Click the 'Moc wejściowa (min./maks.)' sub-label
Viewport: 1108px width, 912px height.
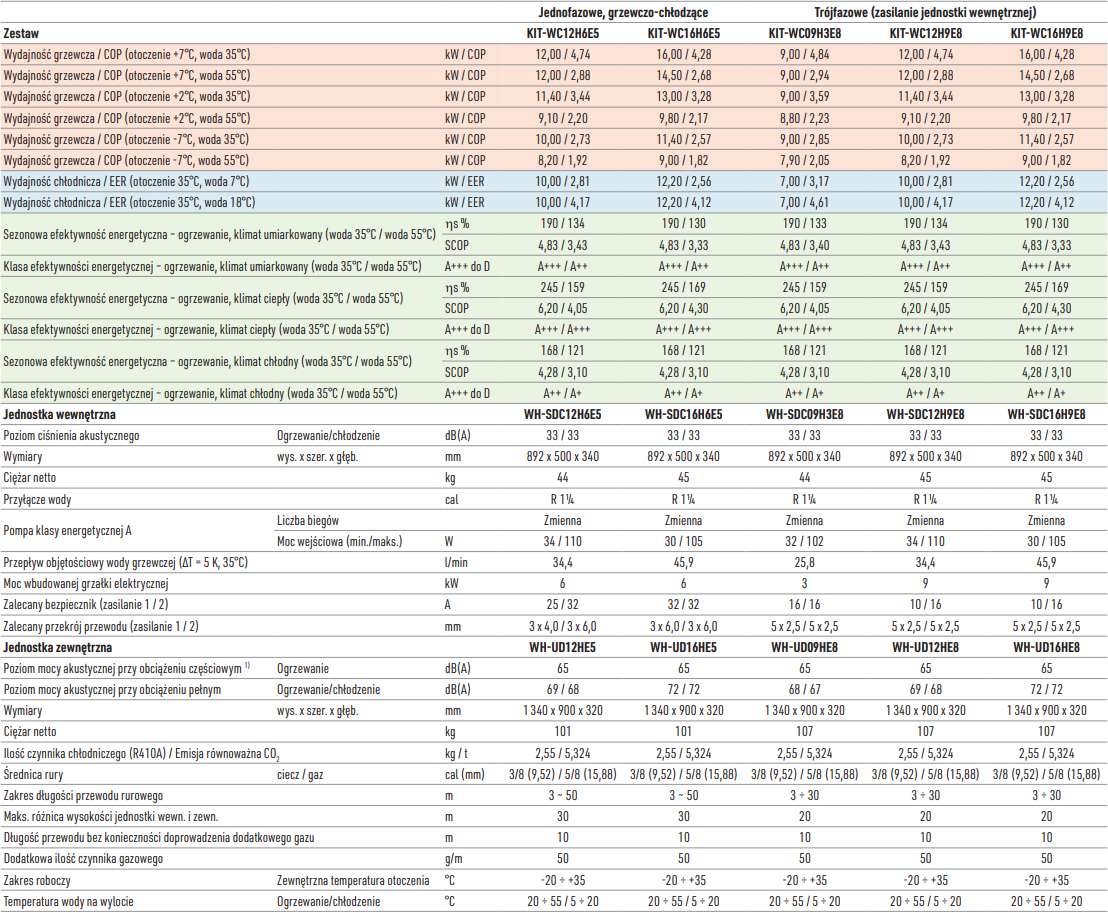[x=339, y=542]
